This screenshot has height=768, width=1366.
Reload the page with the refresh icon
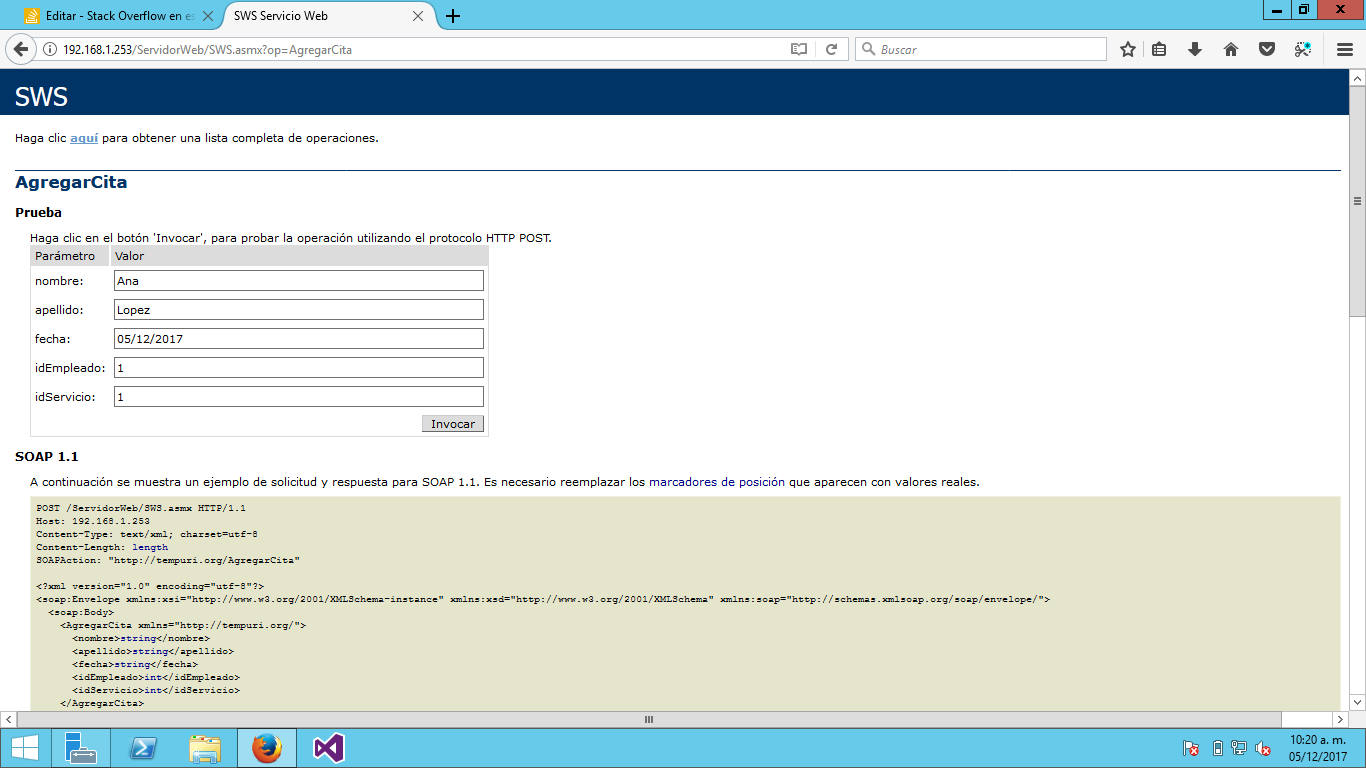pyautogui.click(x=831, y=49)
